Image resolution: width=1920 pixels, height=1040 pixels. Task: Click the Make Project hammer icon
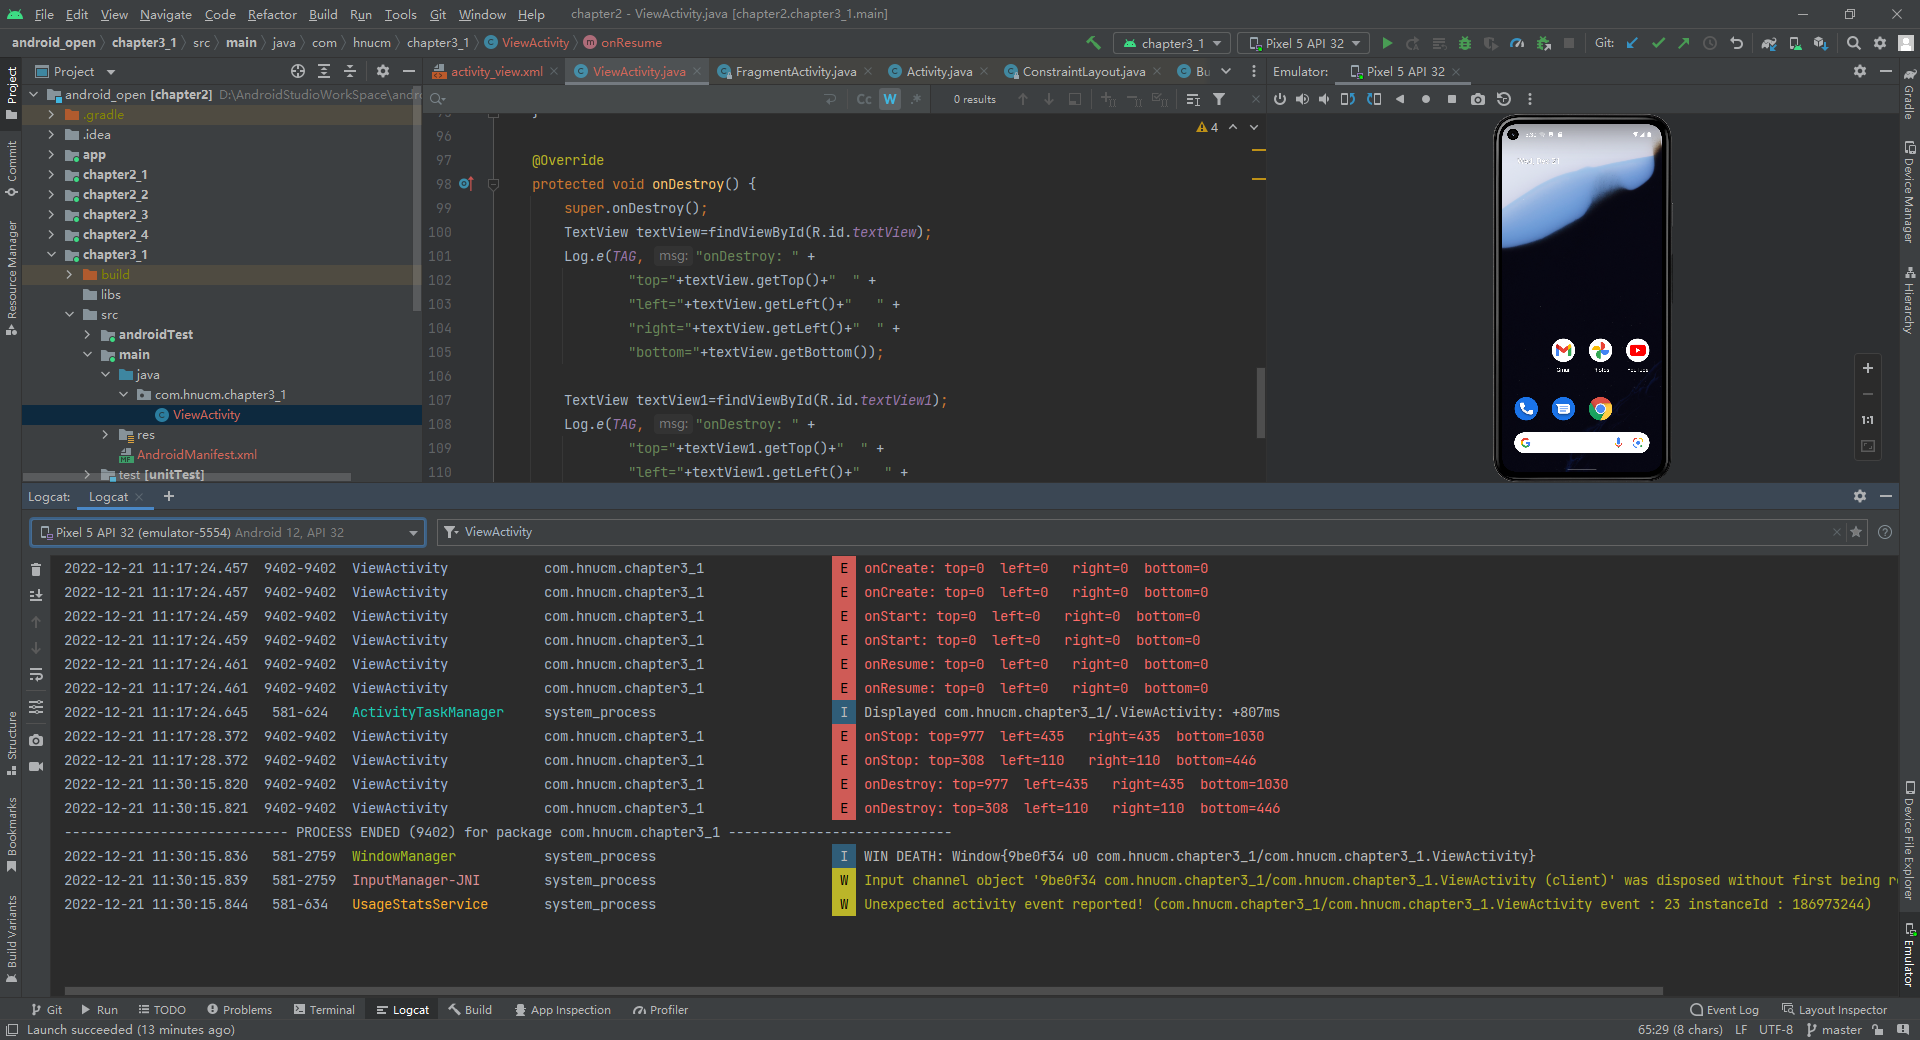[1093, 43]
